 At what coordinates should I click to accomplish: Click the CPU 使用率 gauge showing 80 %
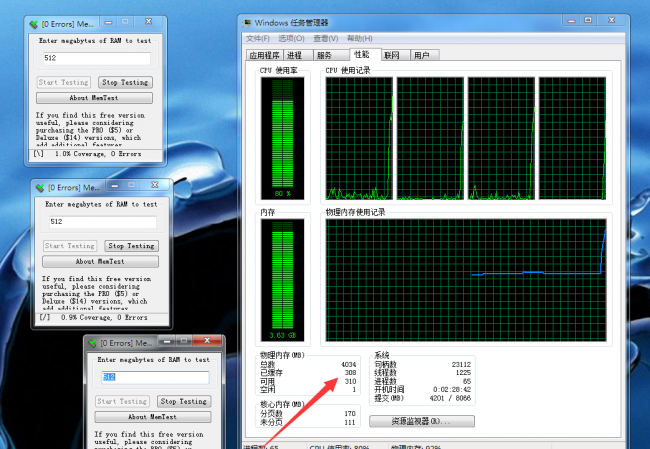click(282, 138)
